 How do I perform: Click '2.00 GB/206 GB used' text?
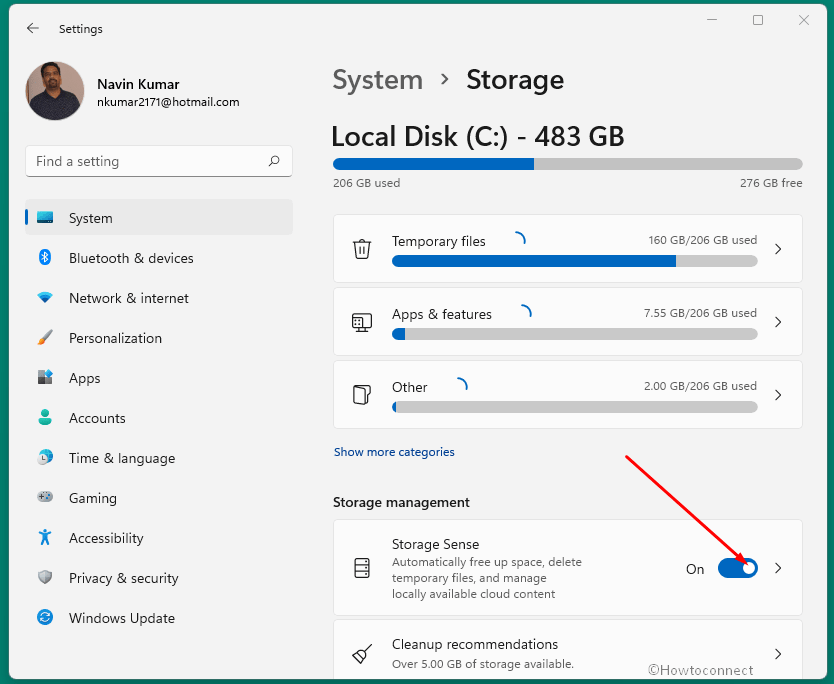click(x=700, y=386)
